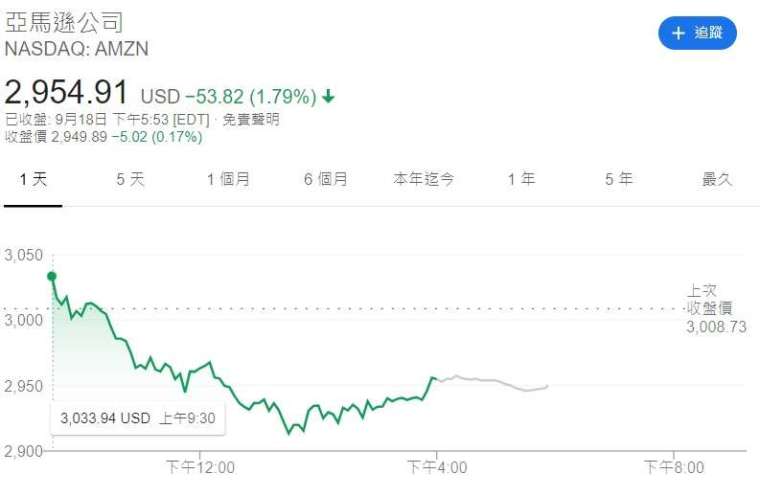This screenshot has width=760, height=496.
Task: Click the 下午12:00 axis label
Action: pos(200,468)
